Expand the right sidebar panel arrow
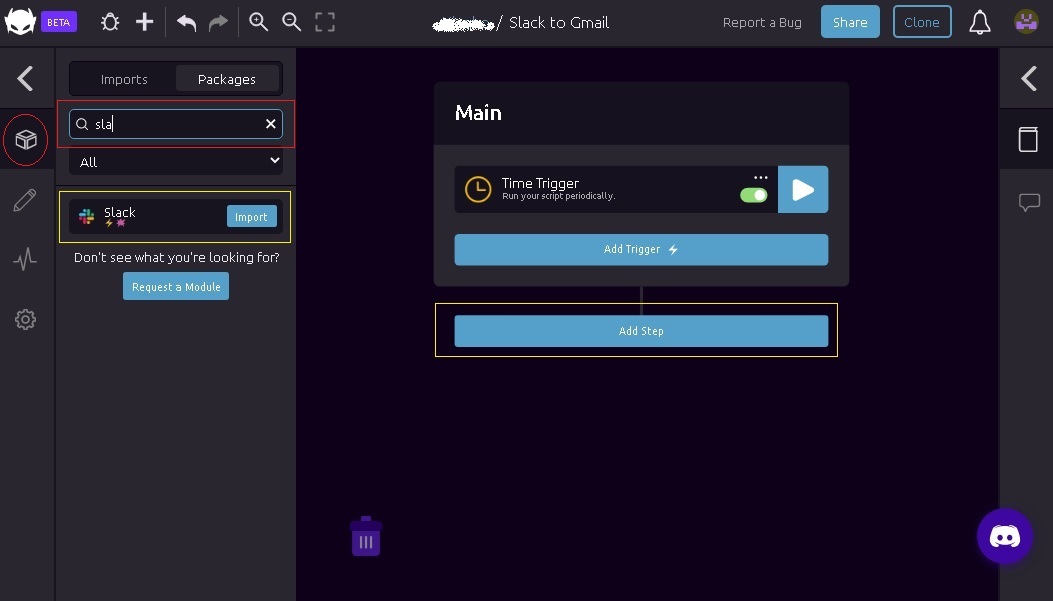 (1029, 79)
